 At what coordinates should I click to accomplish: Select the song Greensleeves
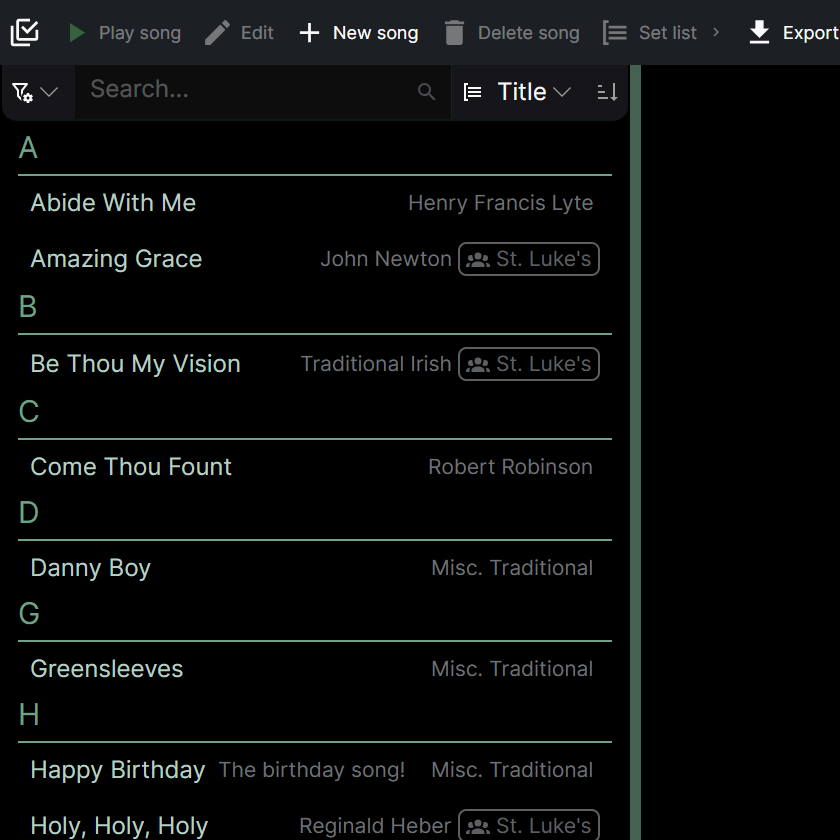click(315, 669)
